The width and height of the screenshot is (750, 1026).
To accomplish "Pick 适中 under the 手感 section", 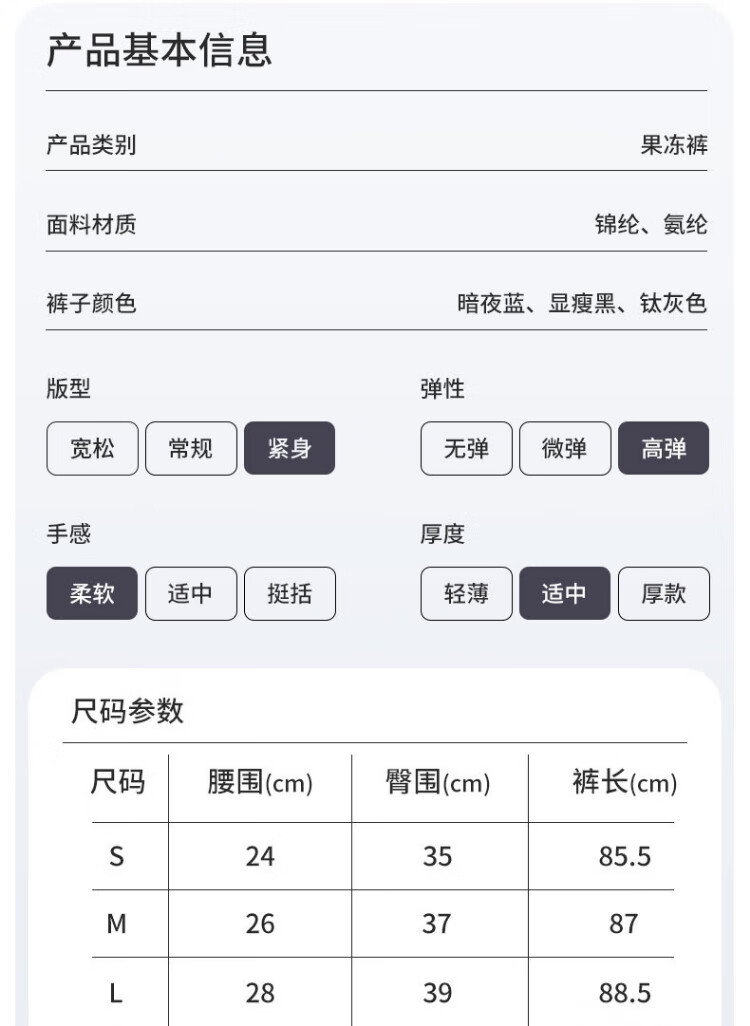I will pyautogui.click(x=191, y=594).
